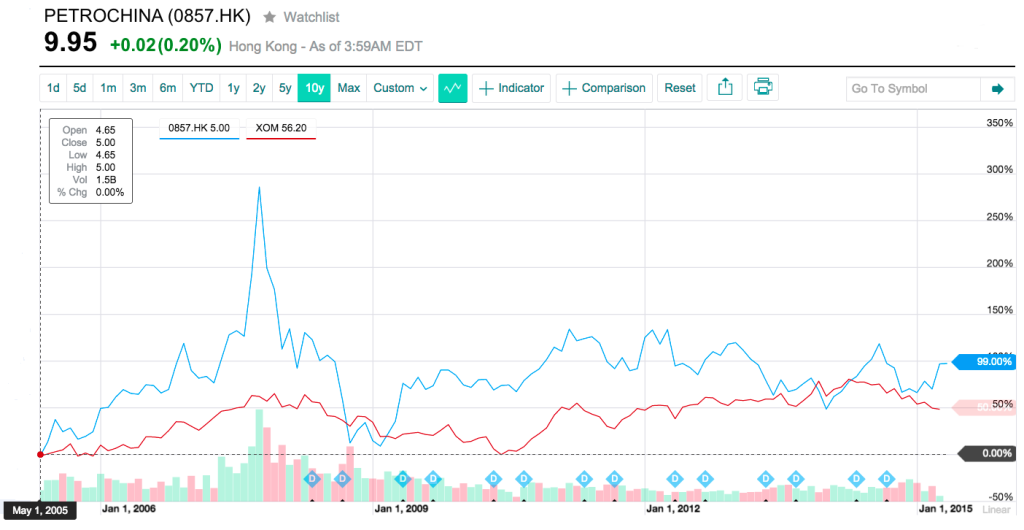Select the 1d time range
Screen dimensions: 1024x530
click(x=54, y=88)
